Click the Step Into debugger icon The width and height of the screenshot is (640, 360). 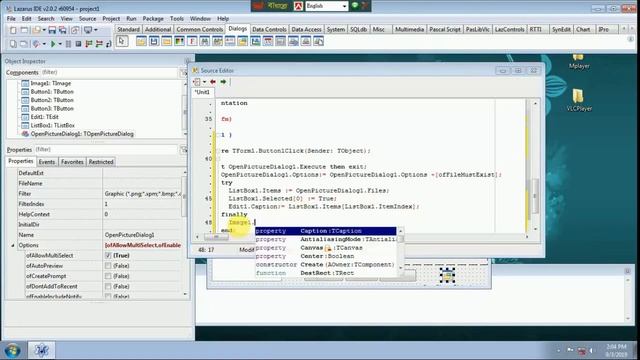pos(89,44)
